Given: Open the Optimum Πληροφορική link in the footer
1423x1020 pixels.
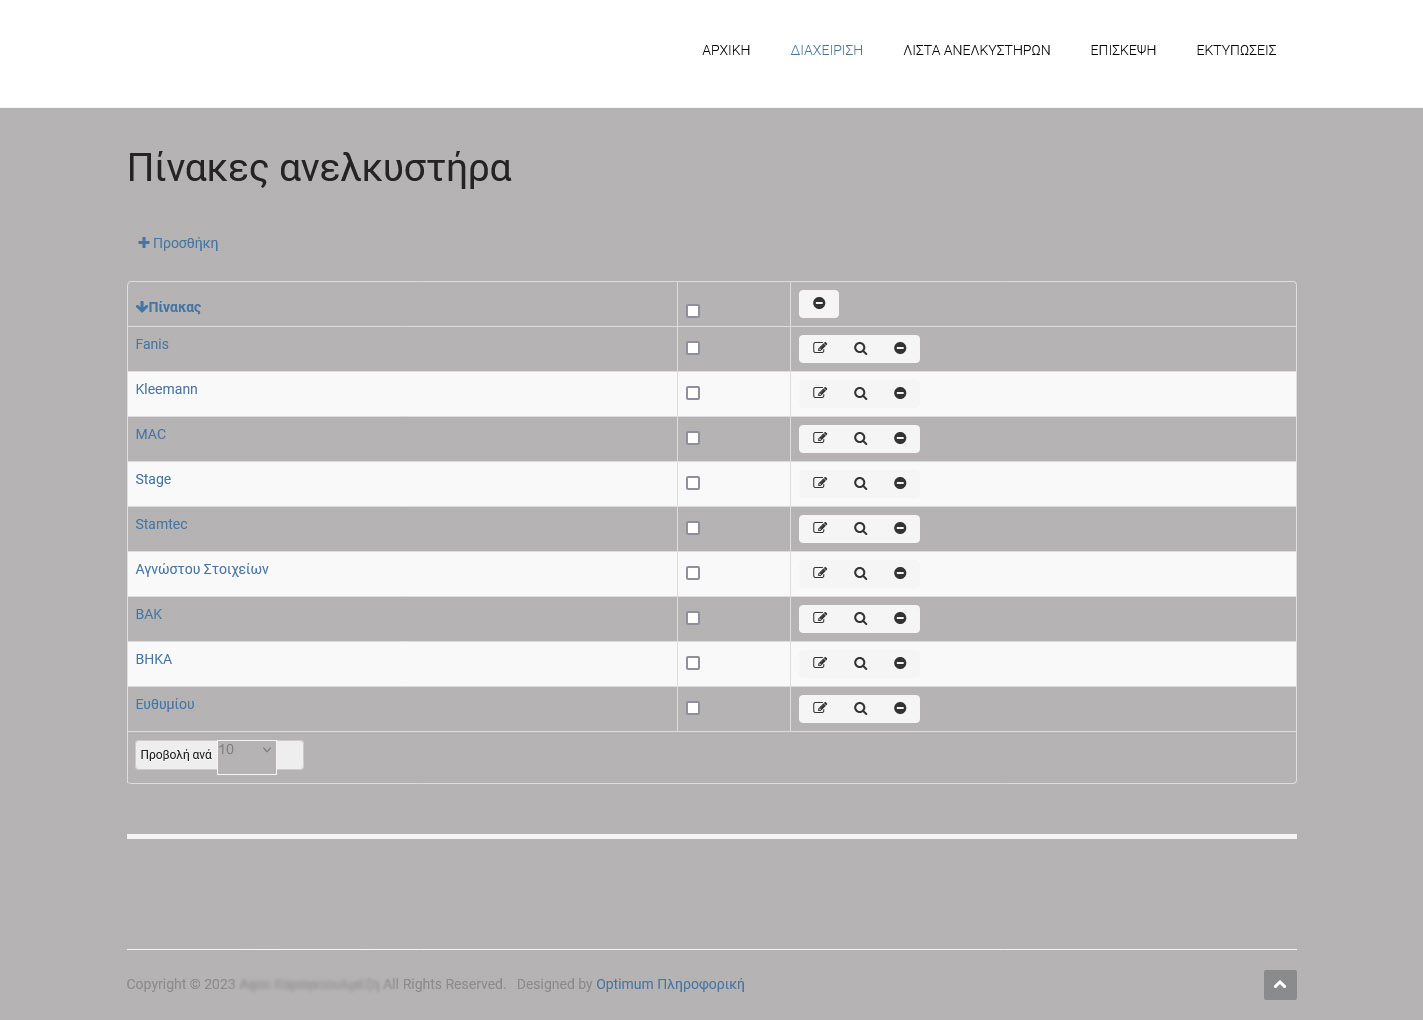Looking at the screenshot, I should (x=670, y=984).
